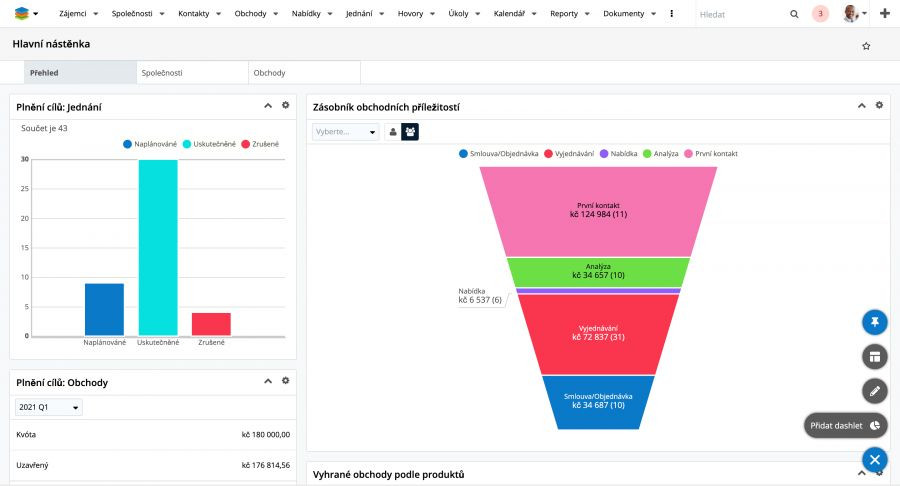This screenshot has width=900, height=486.
Task: Open the Vyberte... dropdown
Action: click(346, 132)
